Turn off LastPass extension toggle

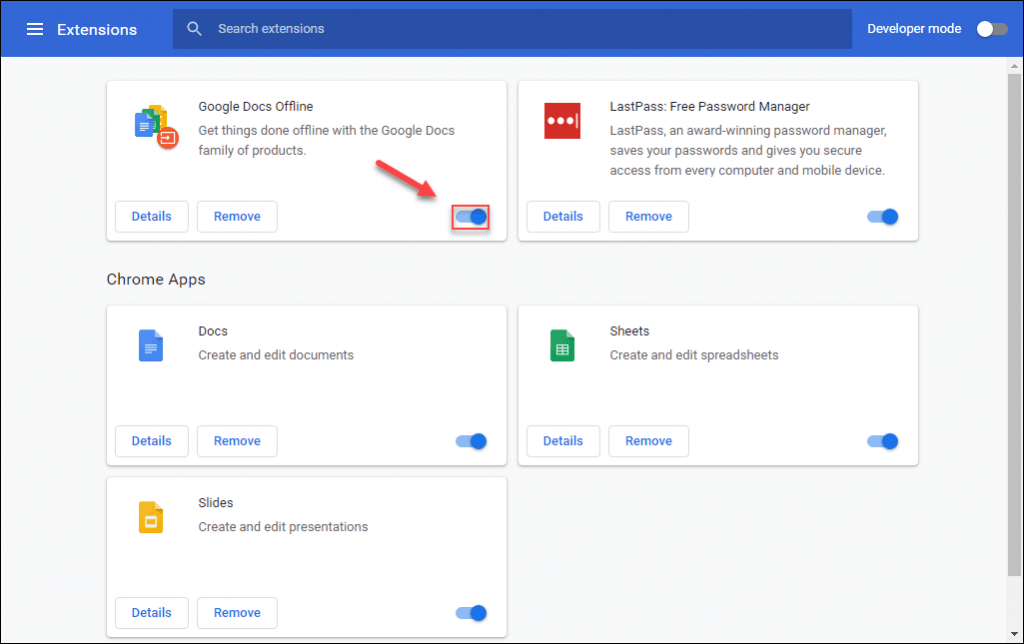[882, 216]
